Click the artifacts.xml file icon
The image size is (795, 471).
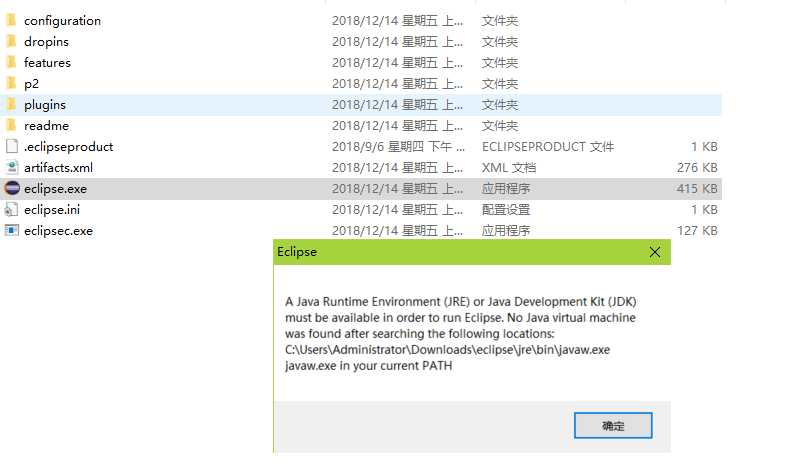pos(11,167)
